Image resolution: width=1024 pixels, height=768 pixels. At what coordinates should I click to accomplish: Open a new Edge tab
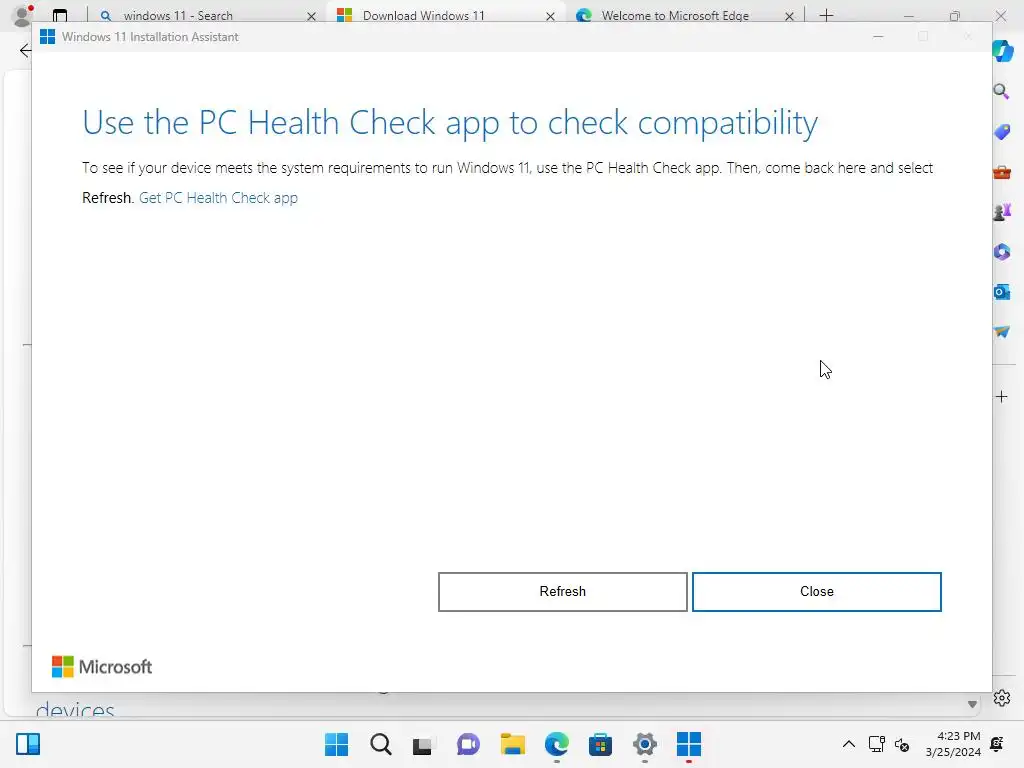click(x=826, y=16)
